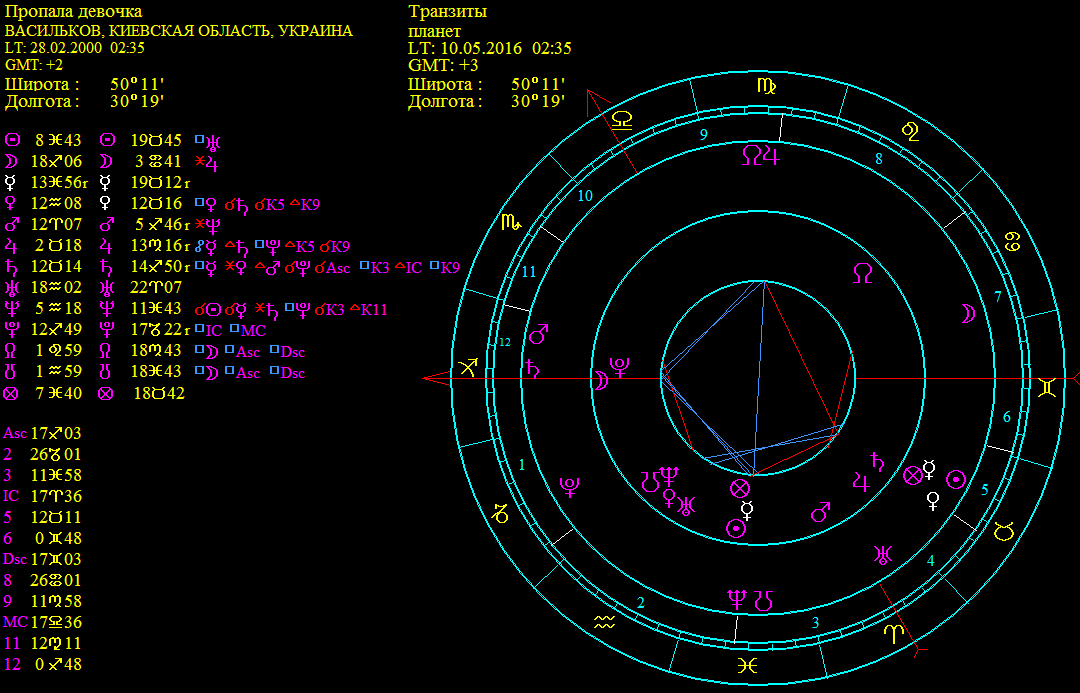
Task: Select the Aries symbol on the outer ring
Action: point(893,632)
